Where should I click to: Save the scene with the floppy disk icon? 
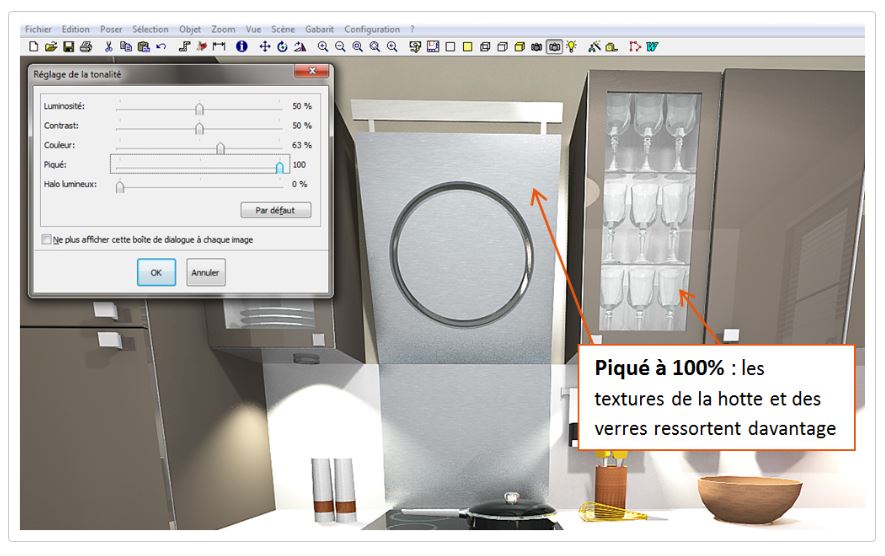pyautogui.click(x=68, y=47)
